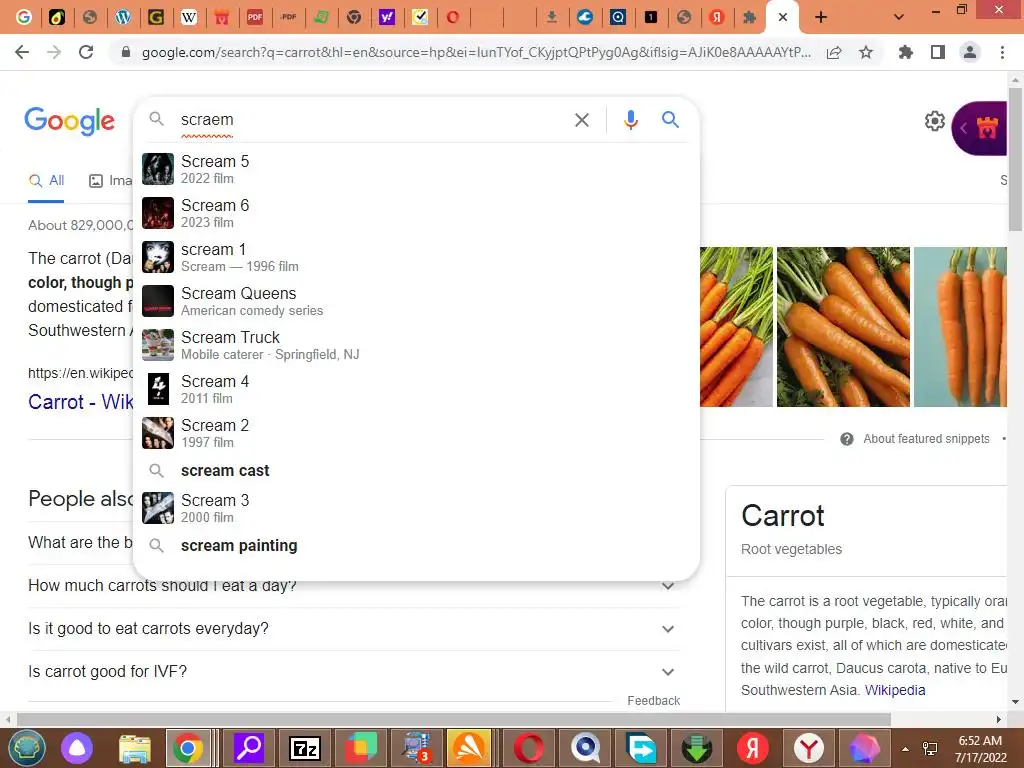Start voice search with microphone icon
Image resolution: width=1024 pixels, height=768 pixels.
(x=630, y=120)
